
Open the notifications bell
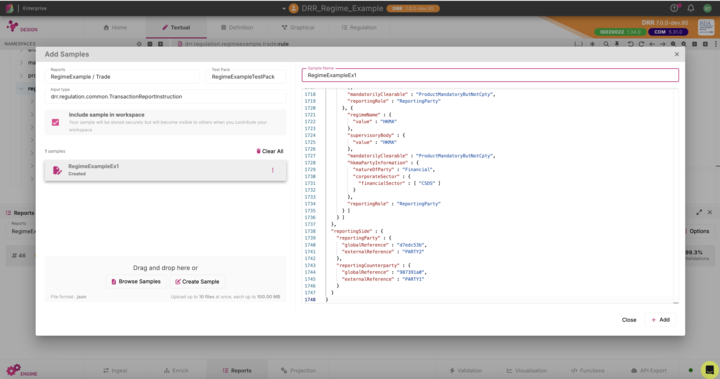coord(691,8)
